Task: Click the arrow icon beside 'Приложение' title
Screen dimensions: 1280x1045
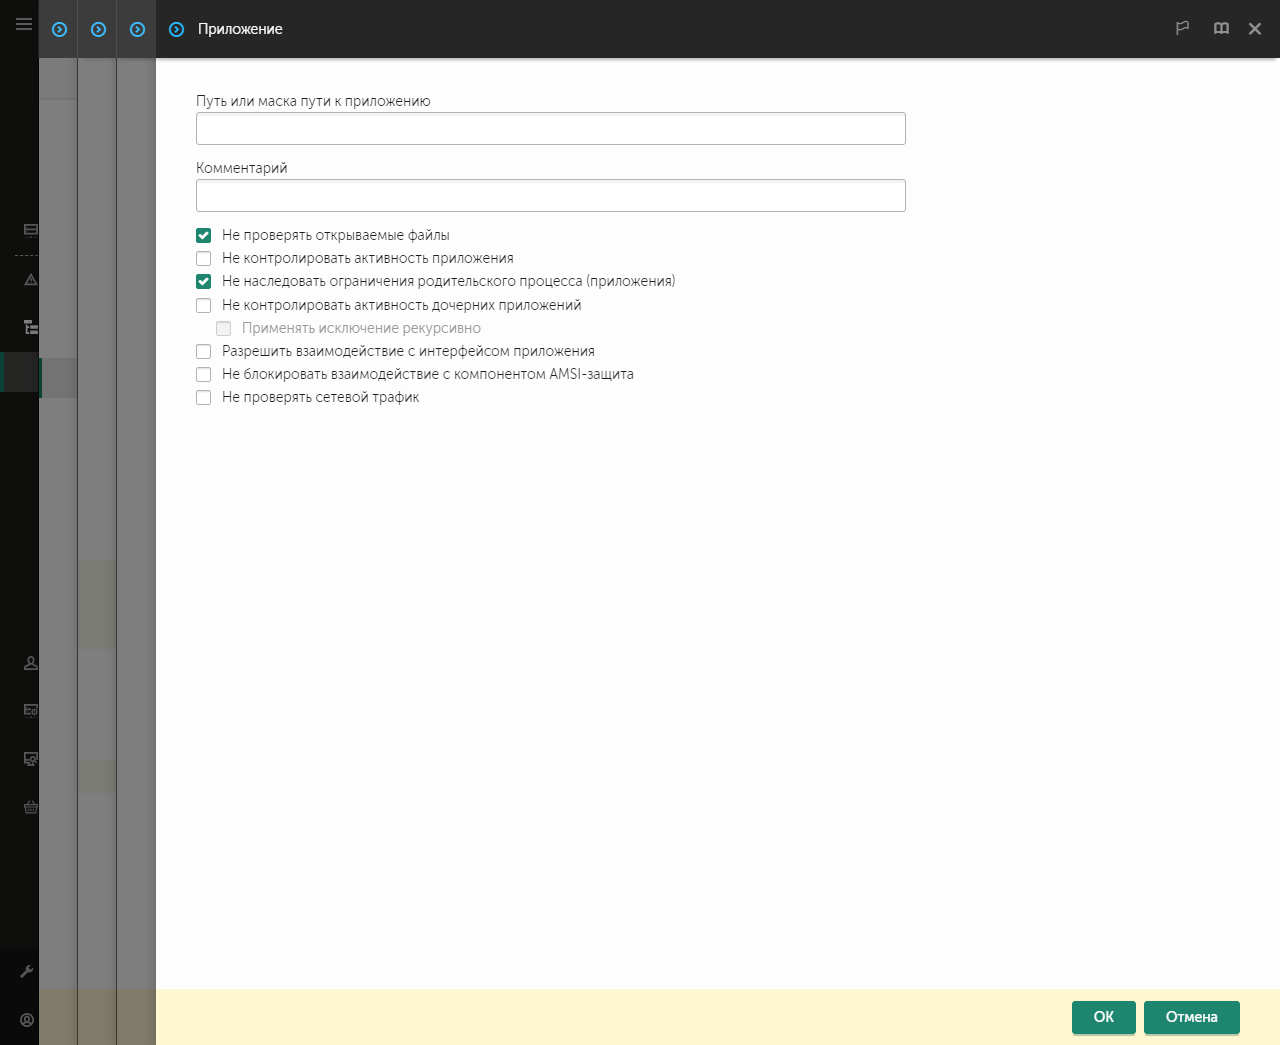Action: pyautogui.click(x=176, y=30)
